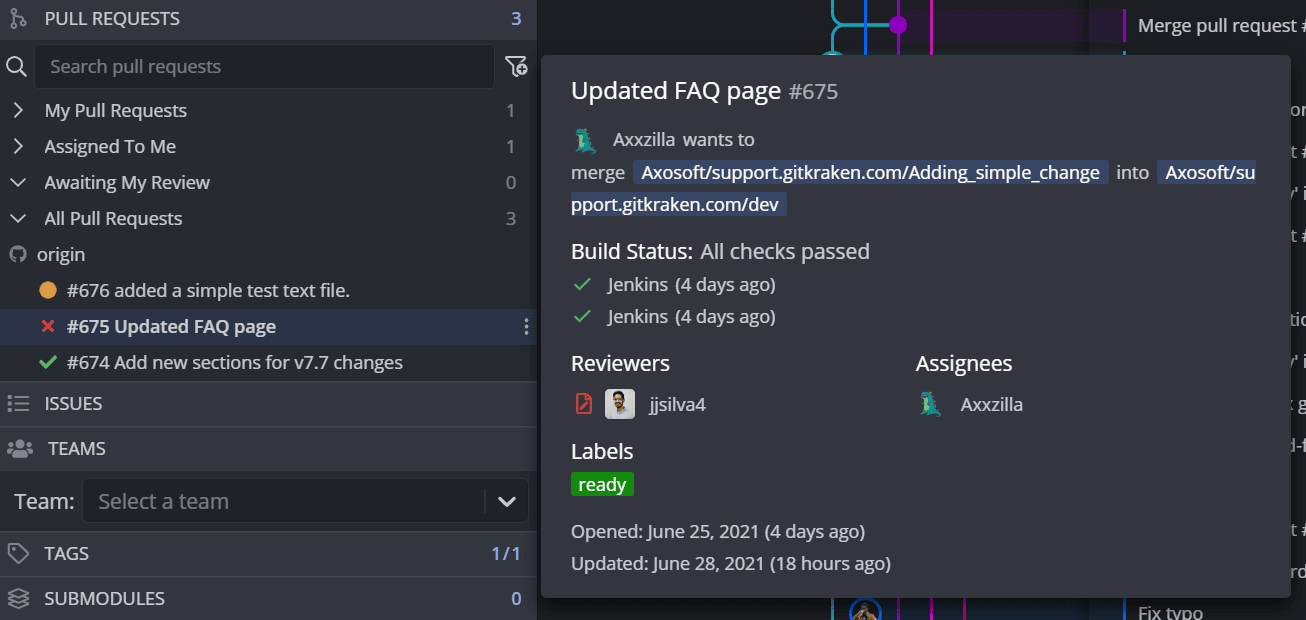Click the green ready label
1306x620 pixels.
(x=602, y=484)
